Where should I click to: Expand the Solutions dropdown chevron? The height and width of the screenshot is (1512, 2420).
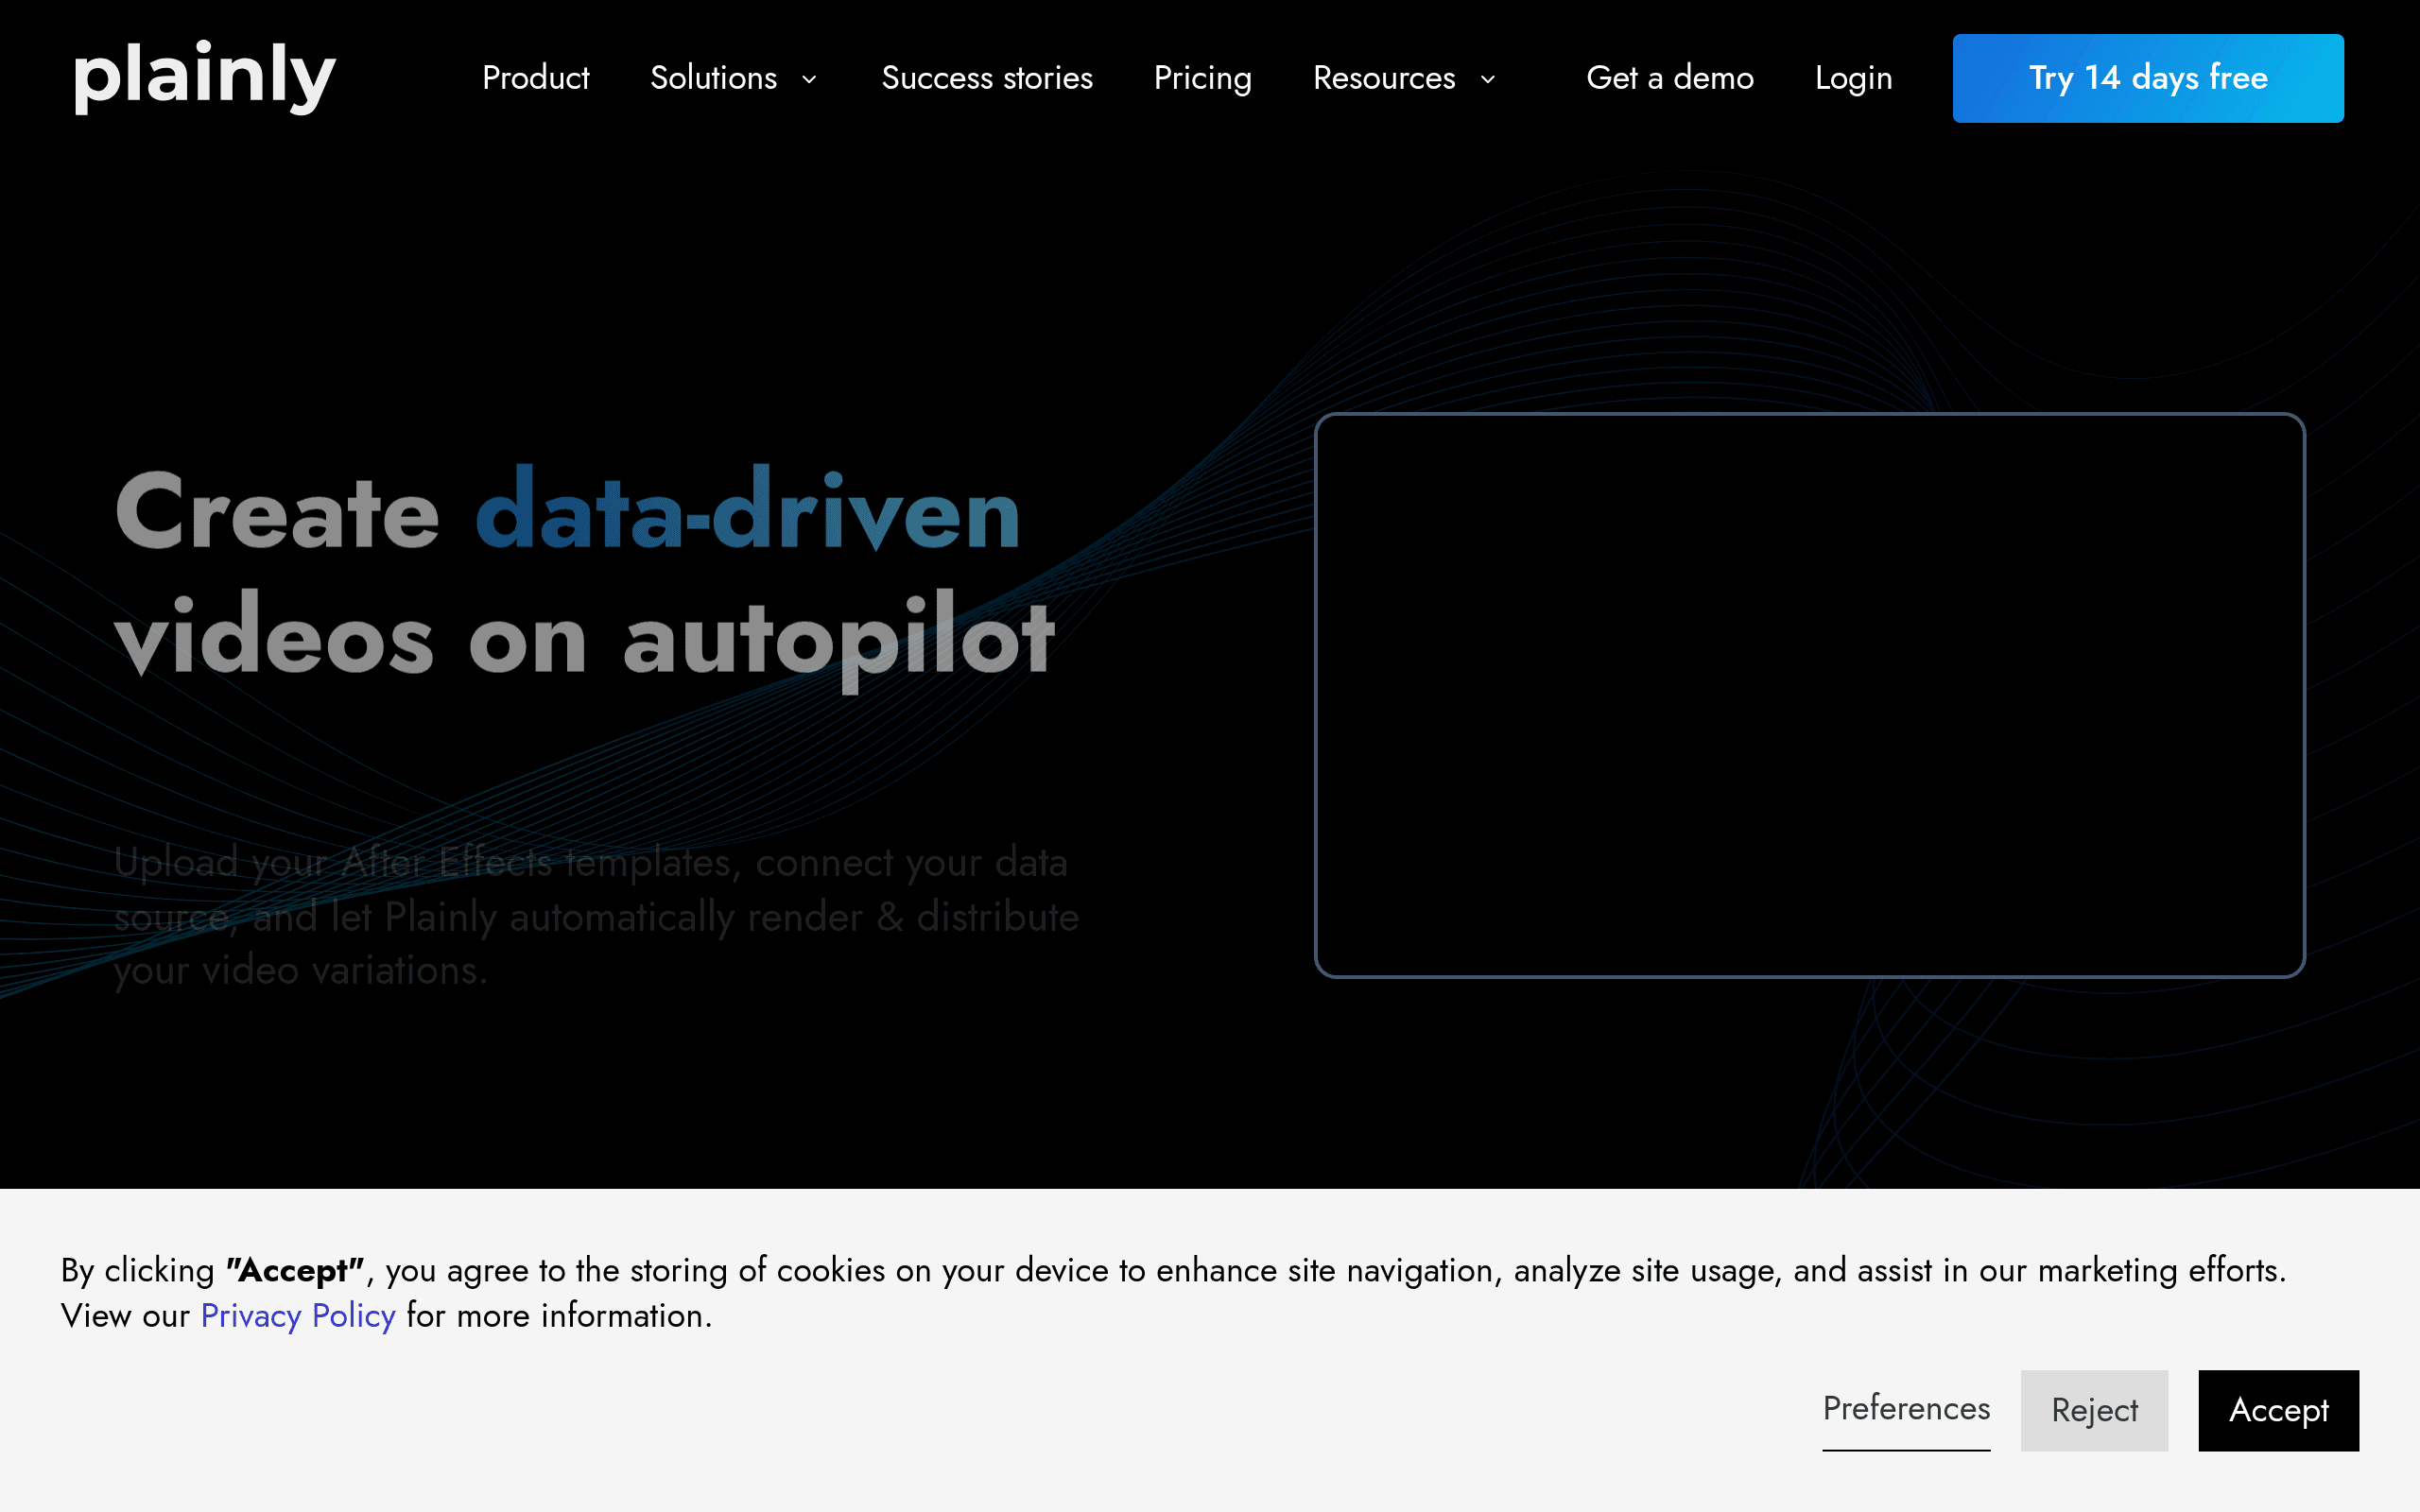810,79
